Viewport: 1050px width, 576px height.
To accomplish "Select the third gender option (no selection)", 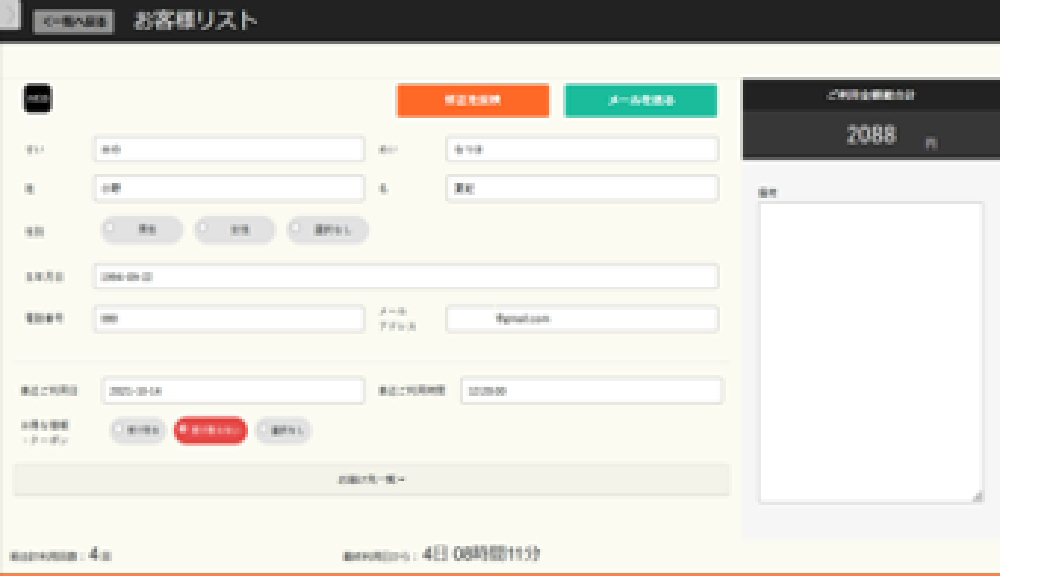I will pyautogui.click(x=328, y=229).
